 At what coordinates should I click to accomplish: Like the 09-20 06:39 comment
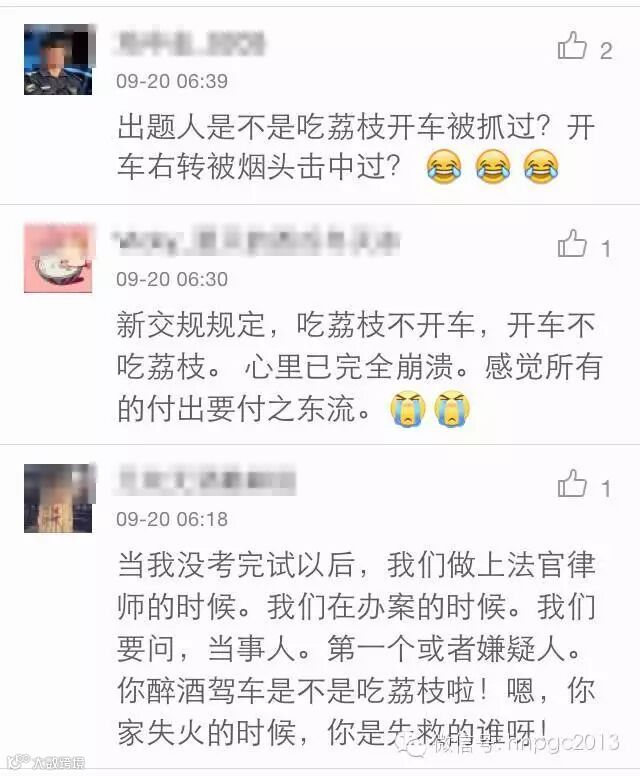coord(572,46)
